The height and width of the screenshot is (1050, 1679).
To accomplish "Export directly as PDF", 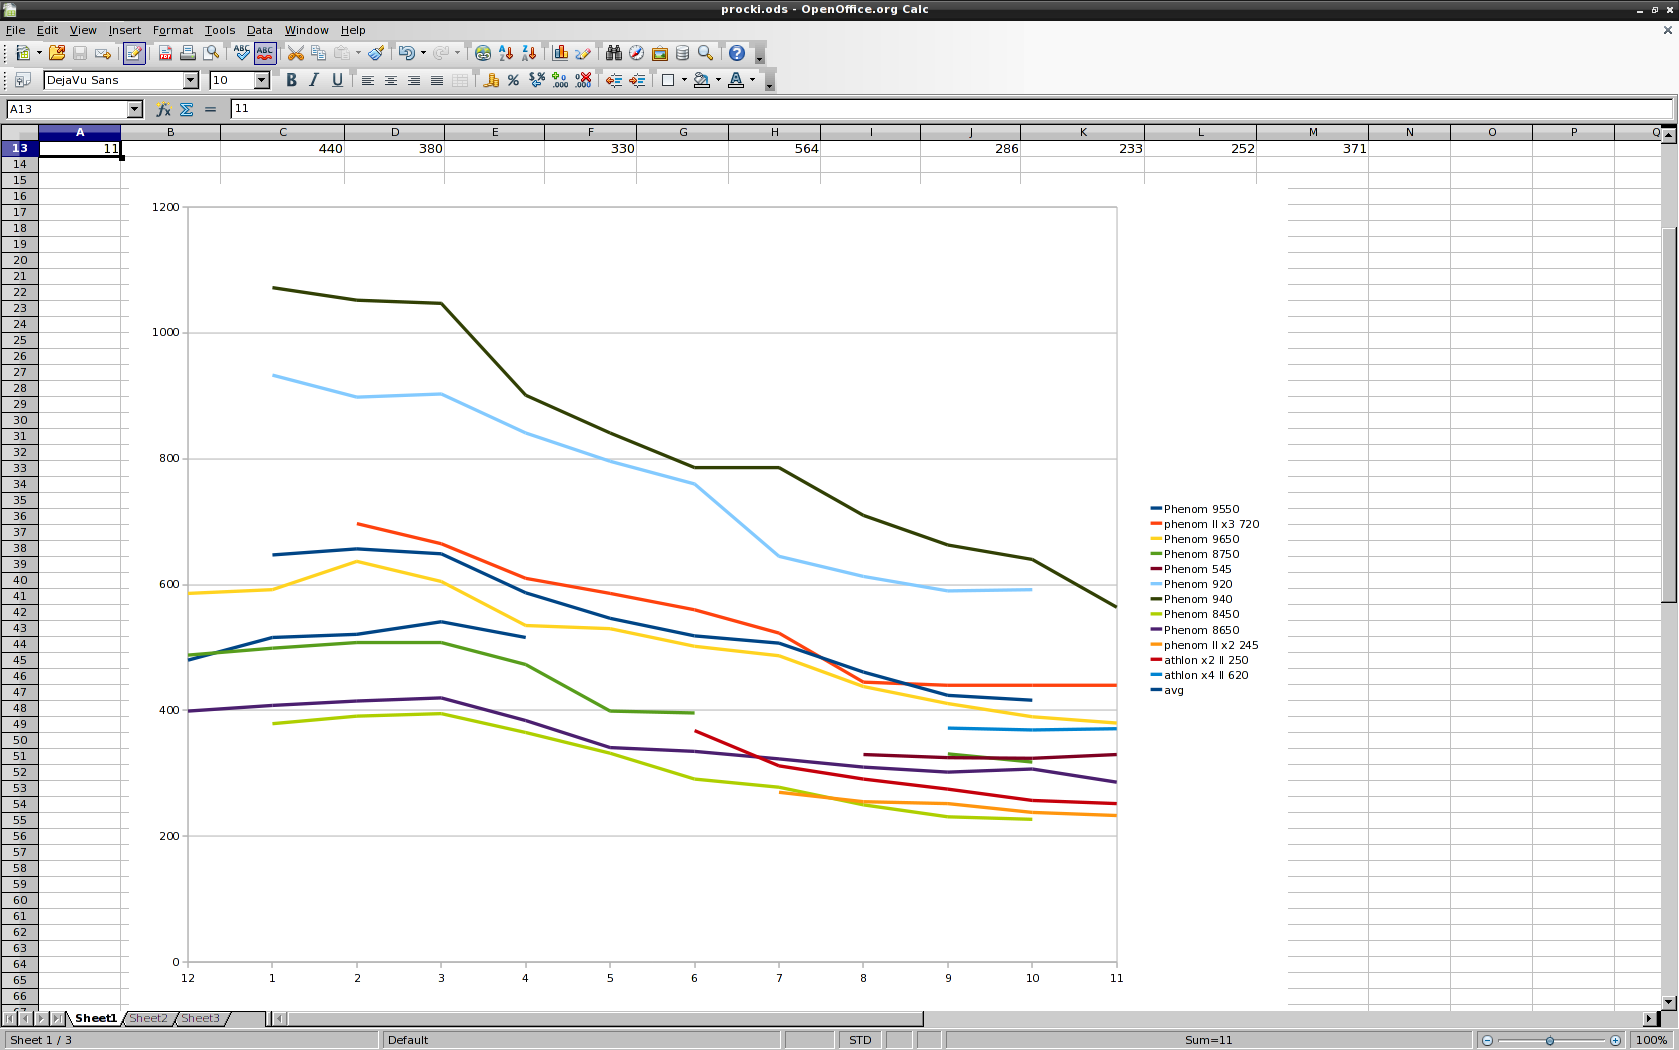I will coord(165,53).
